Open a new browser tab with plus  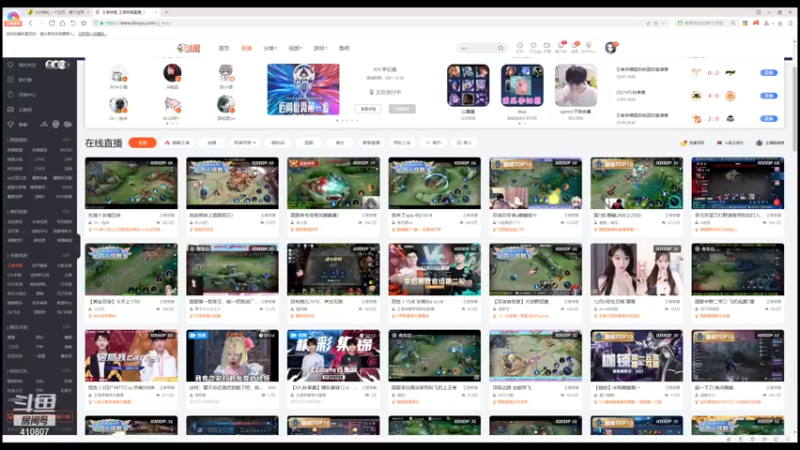(x=166, y=12)
